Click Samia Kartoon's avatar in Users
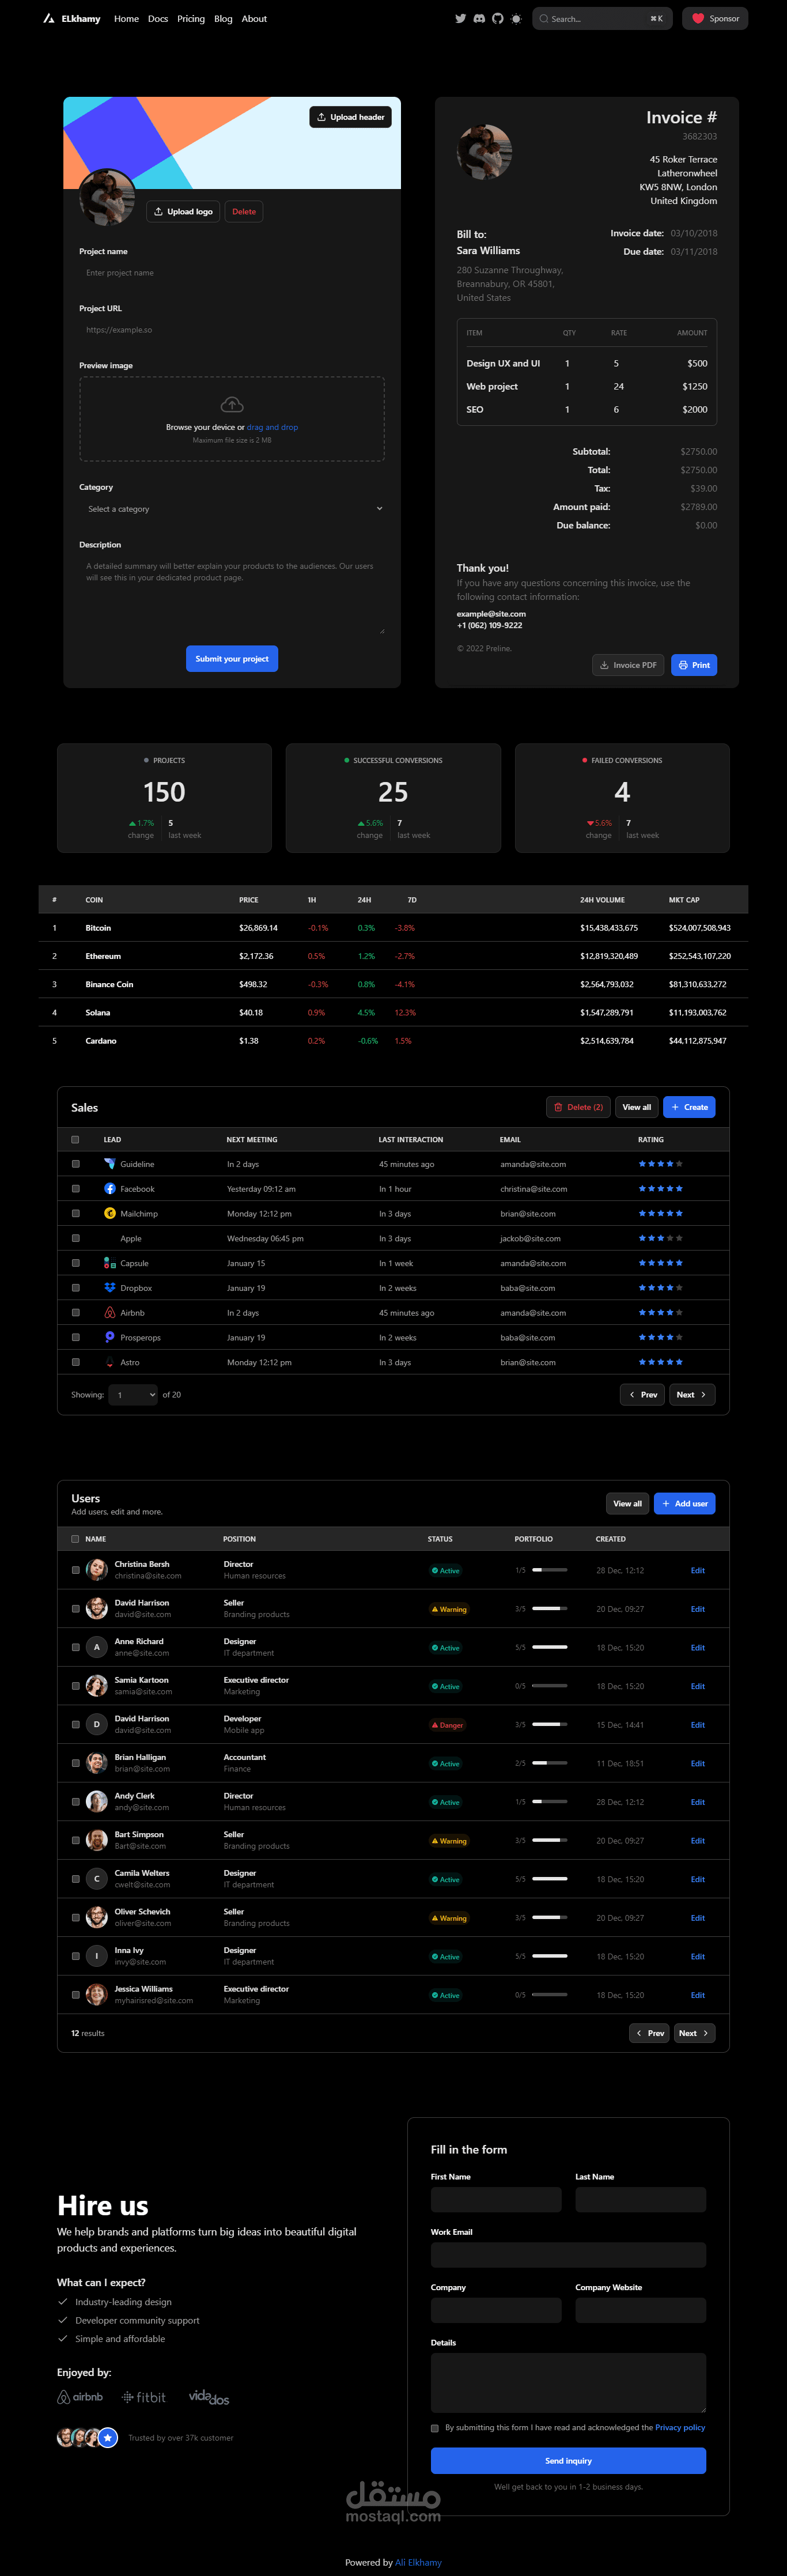 click(x=97, y=1686)
